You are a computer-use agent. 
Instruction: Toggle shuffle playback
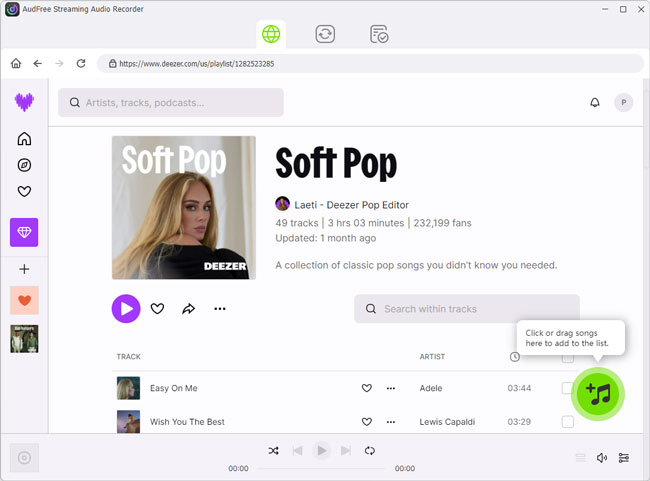pos(273,450)
